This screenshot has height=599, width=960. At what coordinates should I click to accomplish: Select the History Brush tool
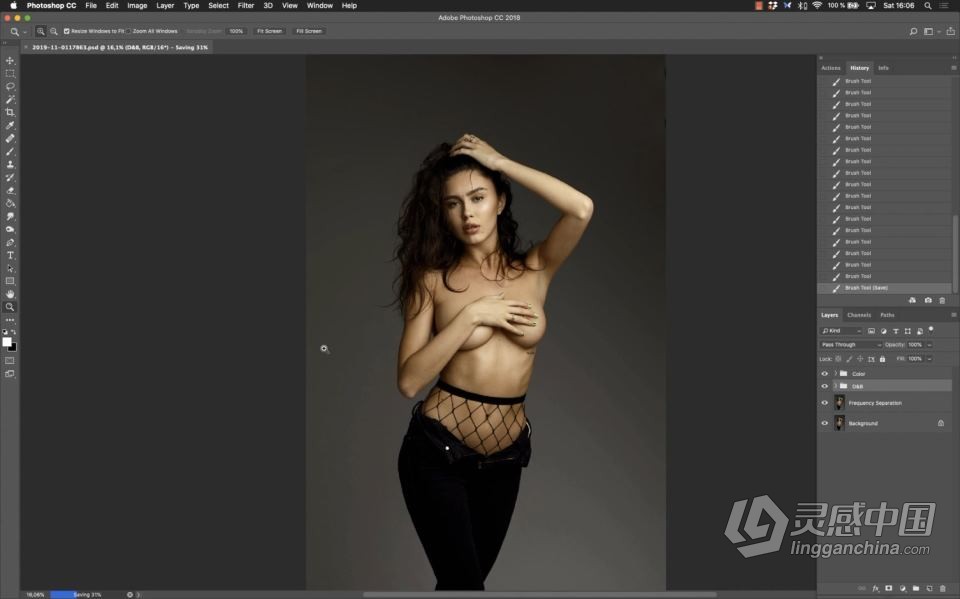[x=10, y=177]
